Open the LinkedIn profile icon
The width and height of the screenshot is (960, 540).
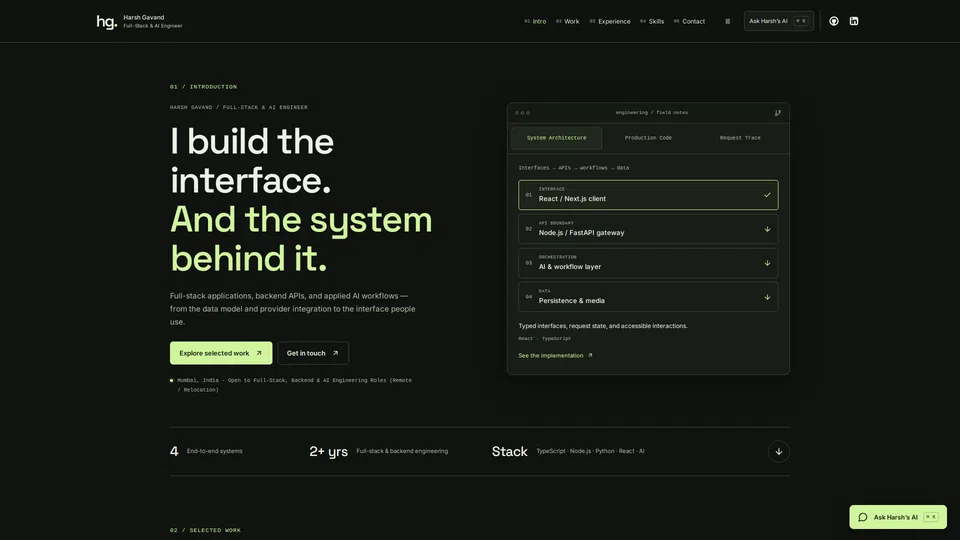coord(853,21)
